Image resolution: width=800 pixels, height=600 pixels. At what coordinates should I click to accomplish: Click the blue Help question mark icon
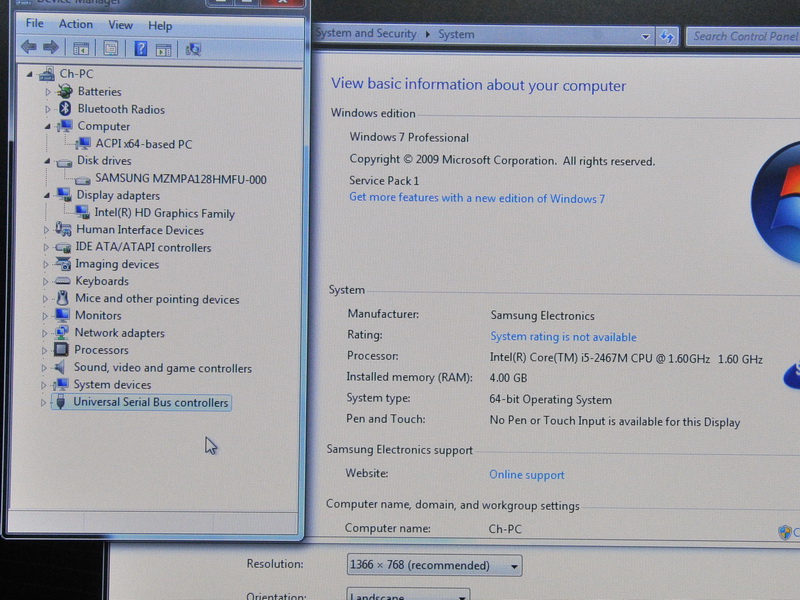click(140, 49)
